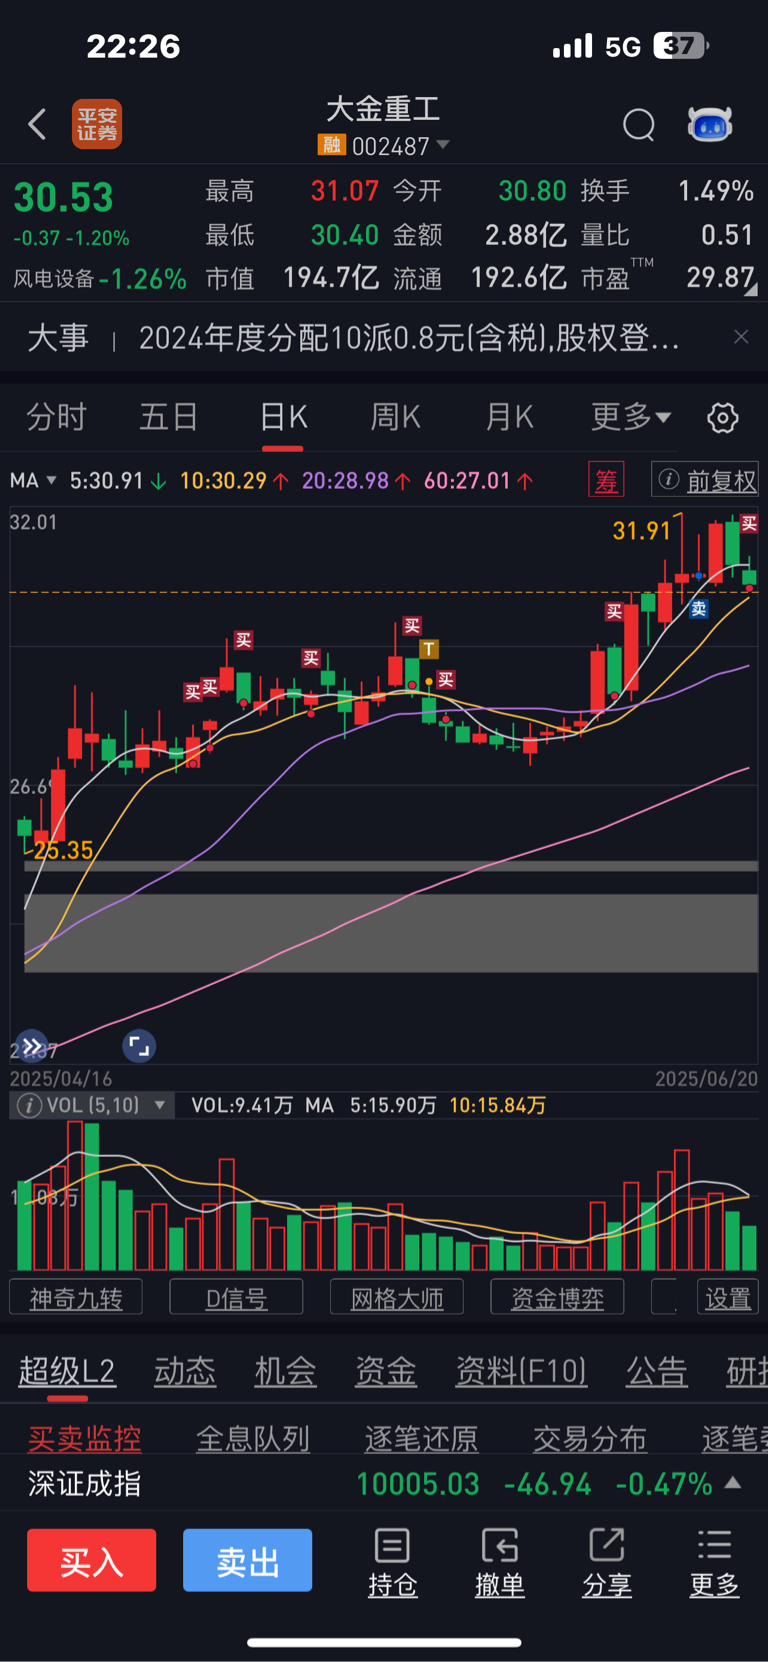Tap the 31.91 high price label

click(x=641, y=530)
